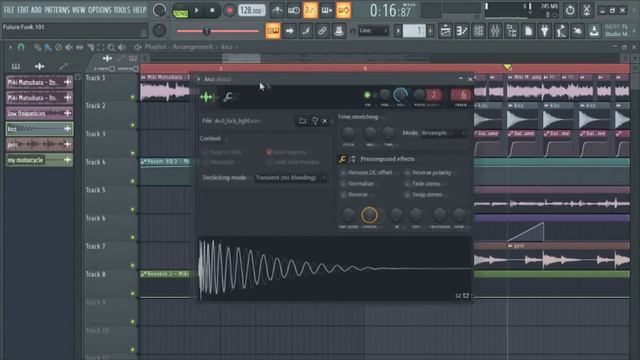This screenshot has height=360, width=640.
Task: Click the remove sample X icon
Action: pyautogui.click(x=325, y=121)
